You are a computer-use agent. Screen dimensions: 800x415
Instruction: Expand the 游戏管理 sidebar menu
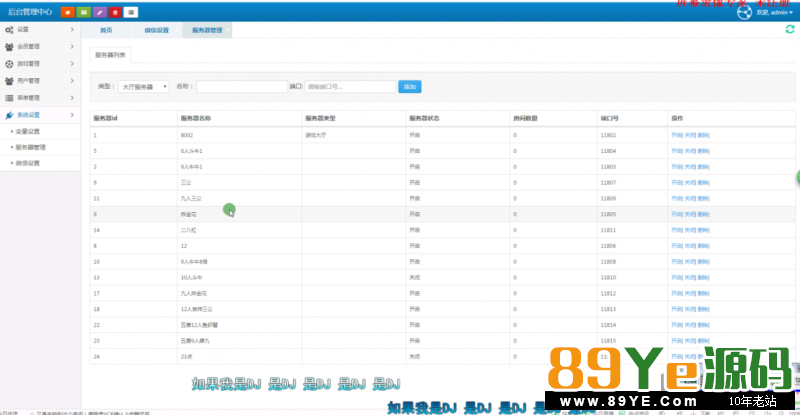point(40,64)
